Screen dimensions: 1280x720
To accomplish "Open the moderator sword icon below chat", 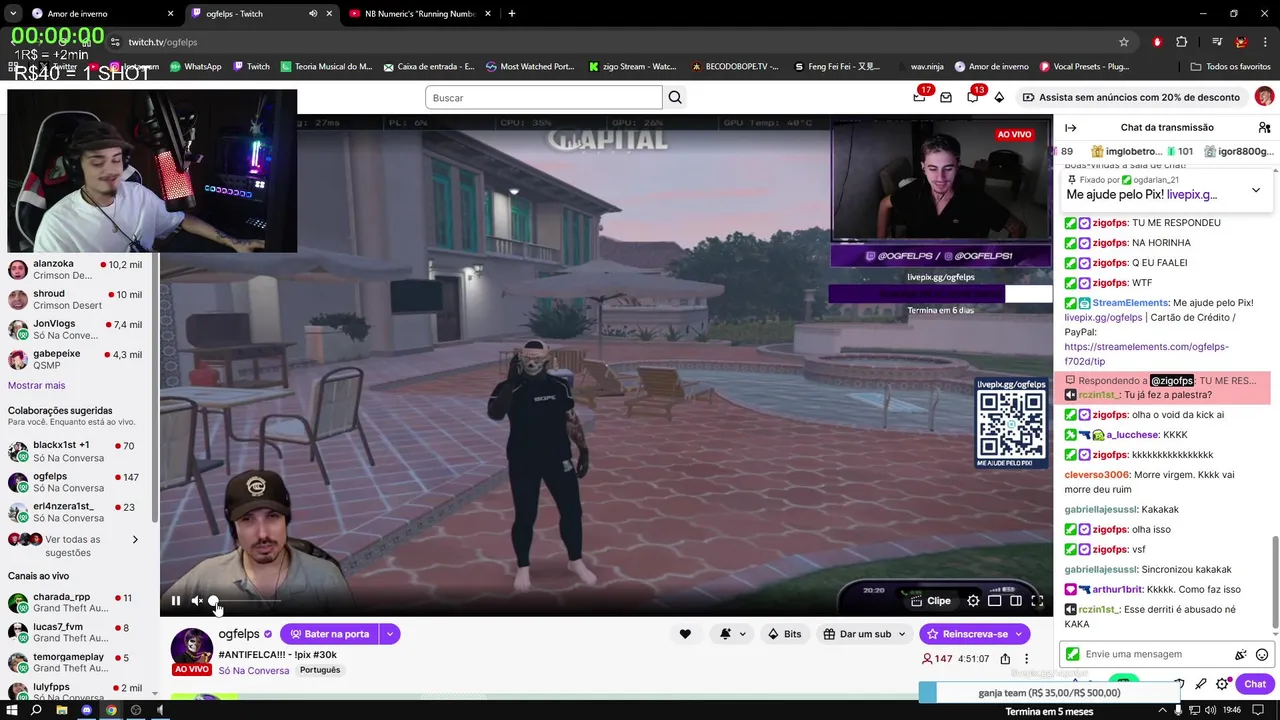I will pos(1200,684).
